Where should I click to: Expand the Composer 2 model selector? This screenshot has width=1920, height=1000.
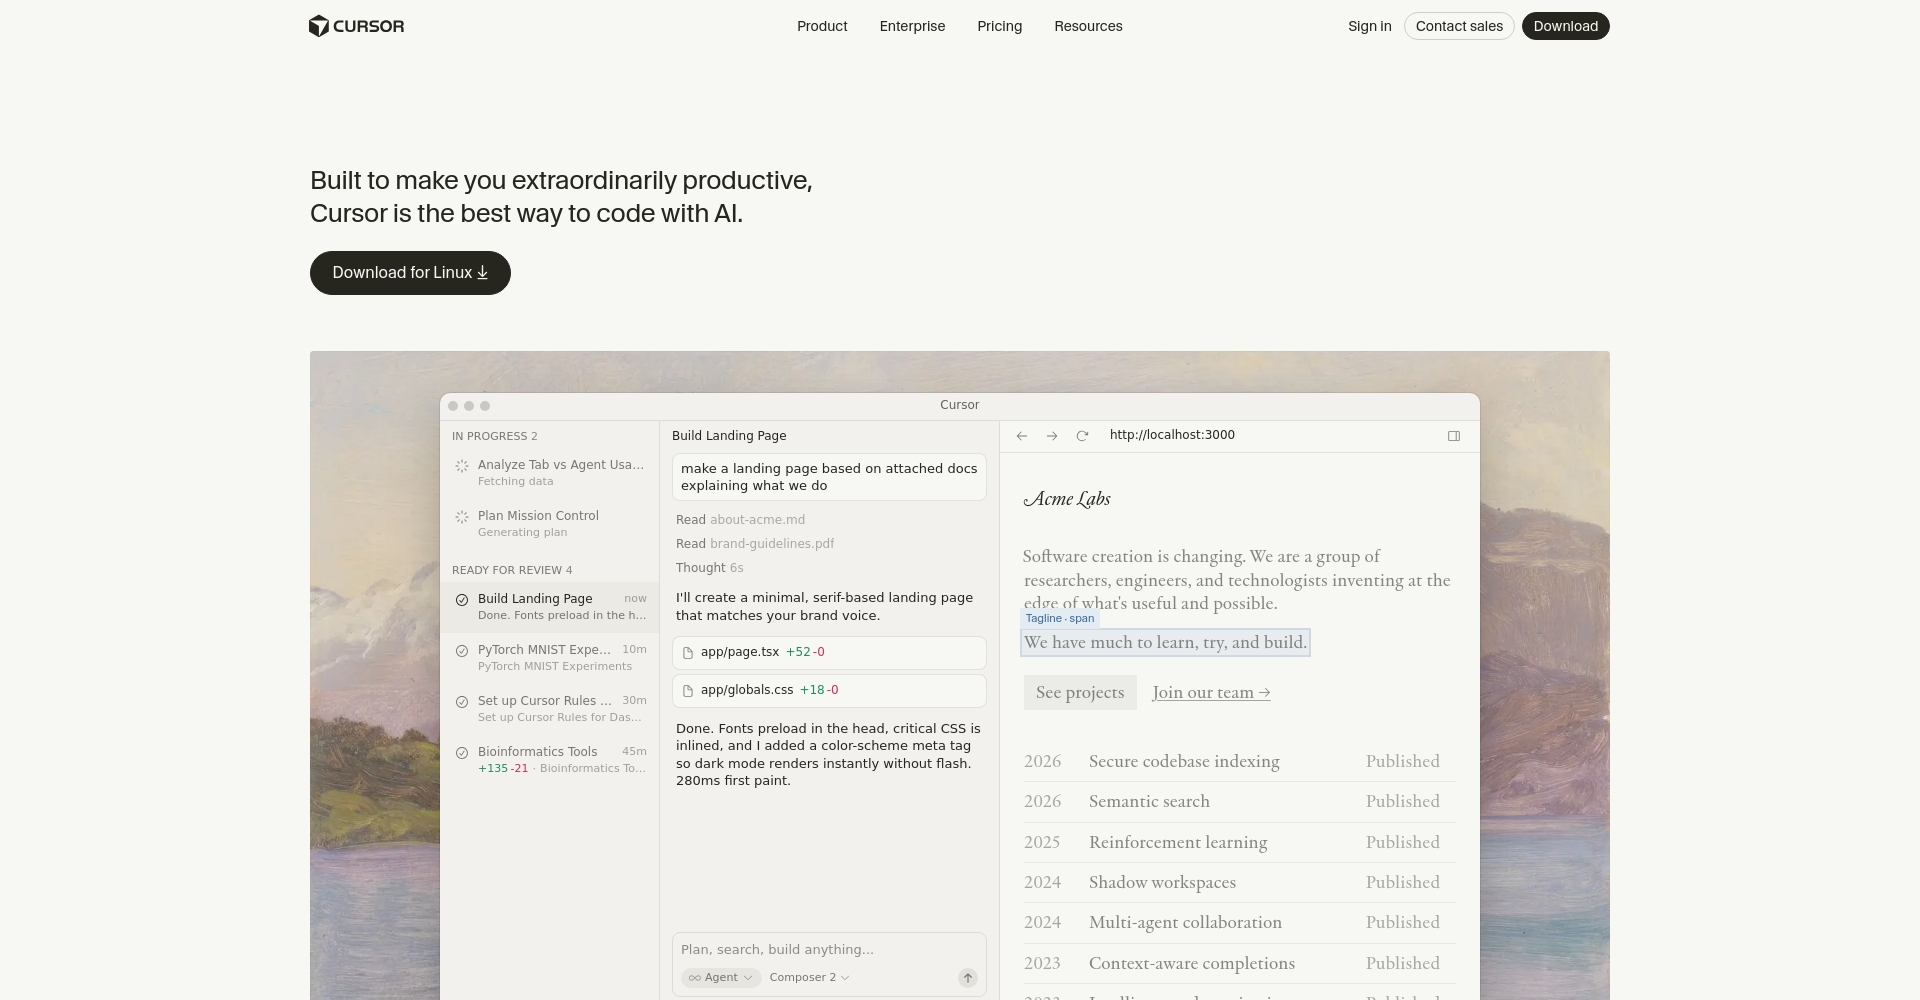pyautogui.click(x=809, y=978)
